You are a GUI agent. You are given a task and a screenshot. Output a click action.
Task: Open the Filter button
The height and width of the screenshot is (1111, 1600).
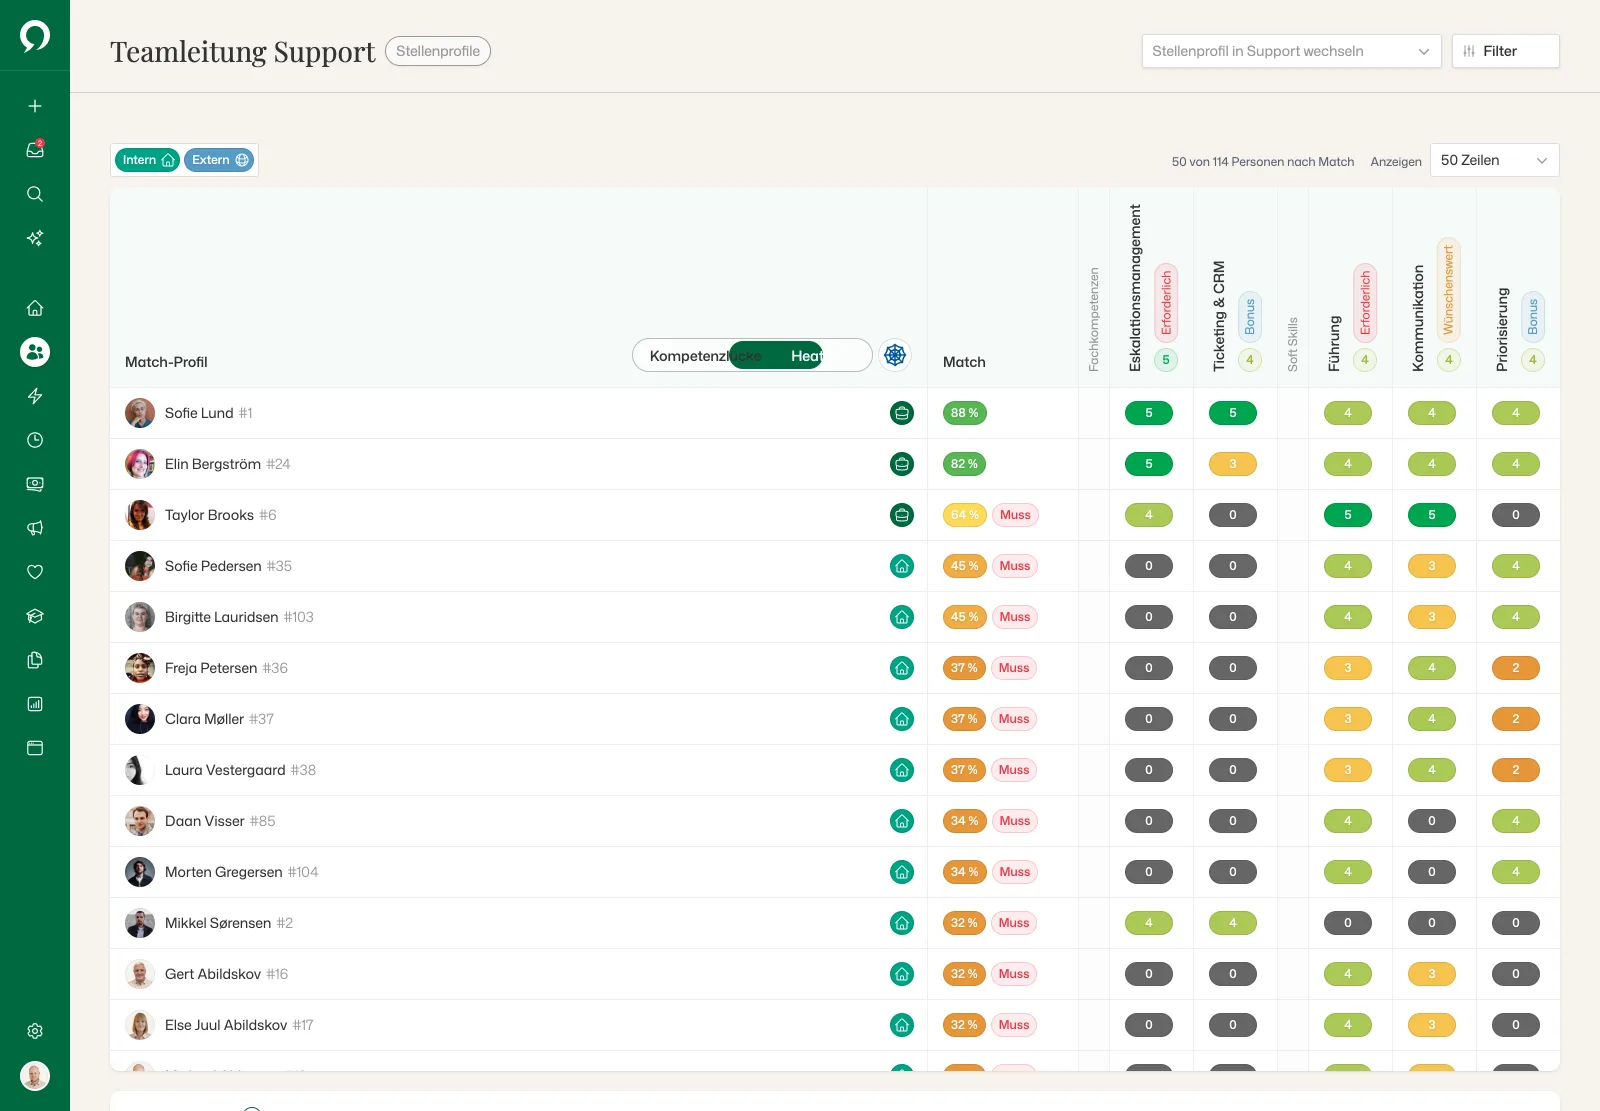[x=1505, y=51]
